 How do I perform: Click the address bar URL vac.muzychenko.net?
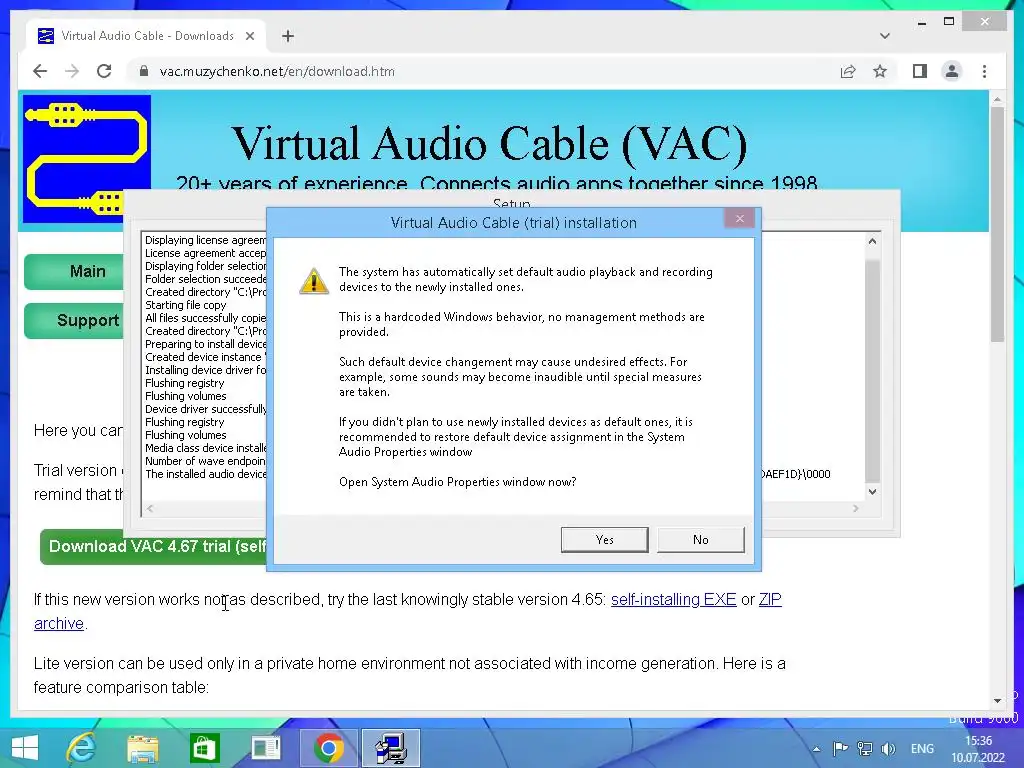277,71
